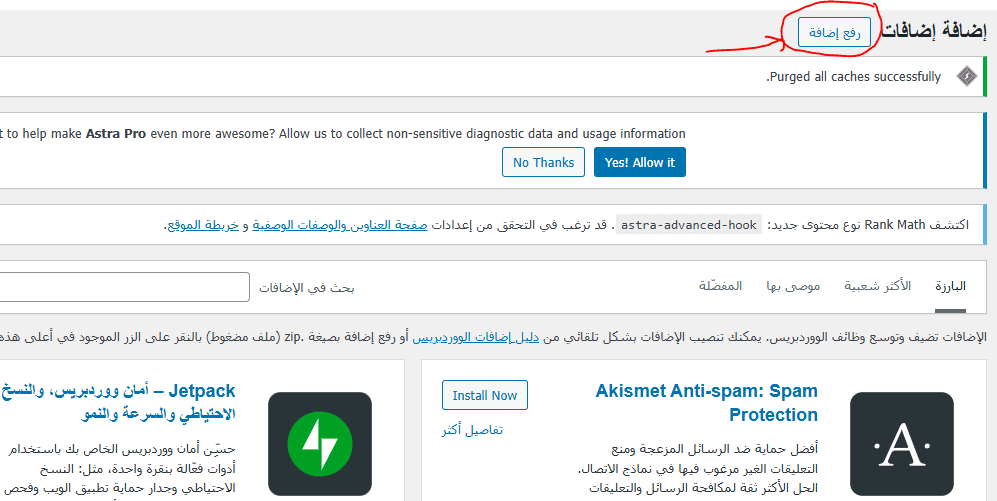
Task: Click the إضافة إضافات page heading
Action: tap(934, 32)
